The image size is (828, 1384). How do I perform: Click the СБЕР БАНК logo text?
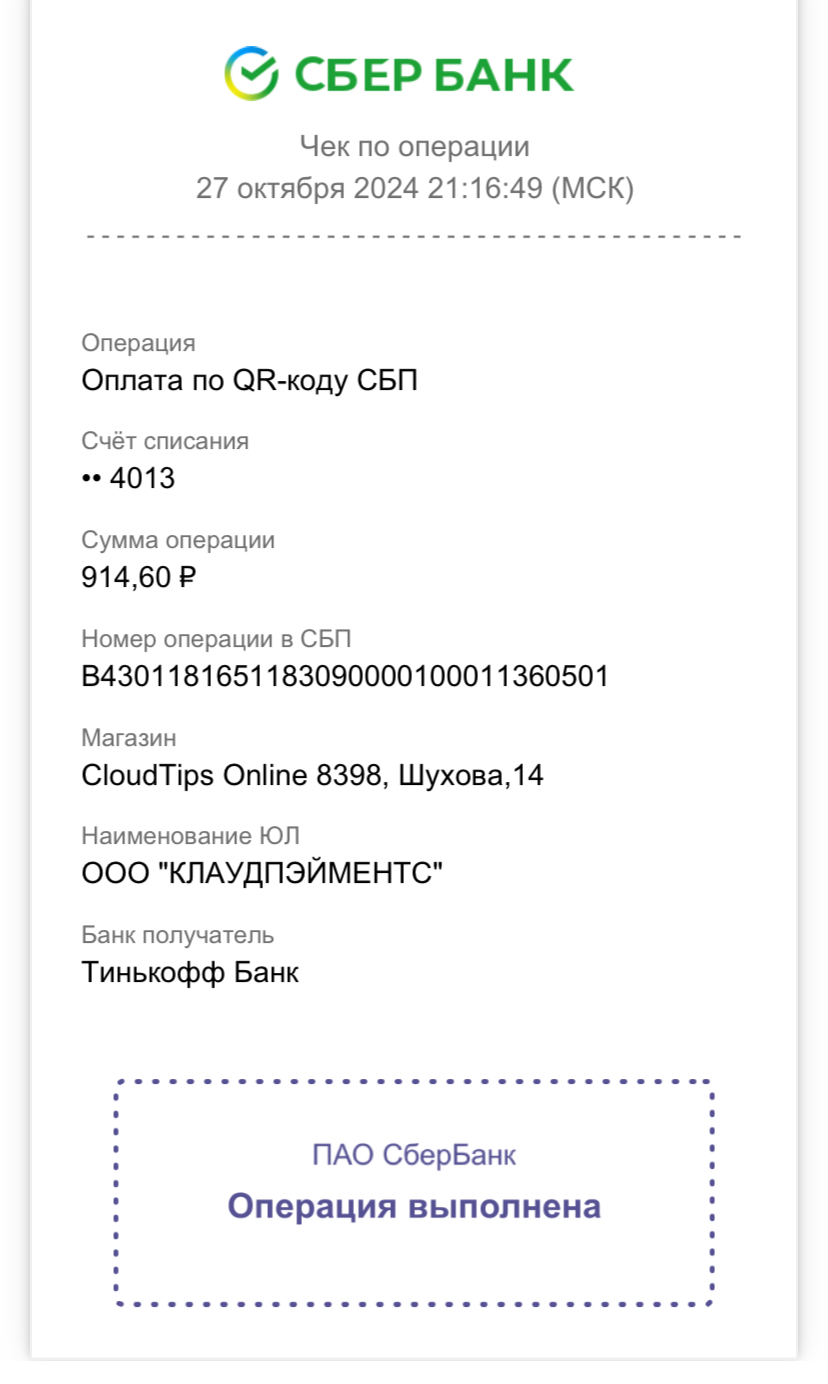pos(434,75)
